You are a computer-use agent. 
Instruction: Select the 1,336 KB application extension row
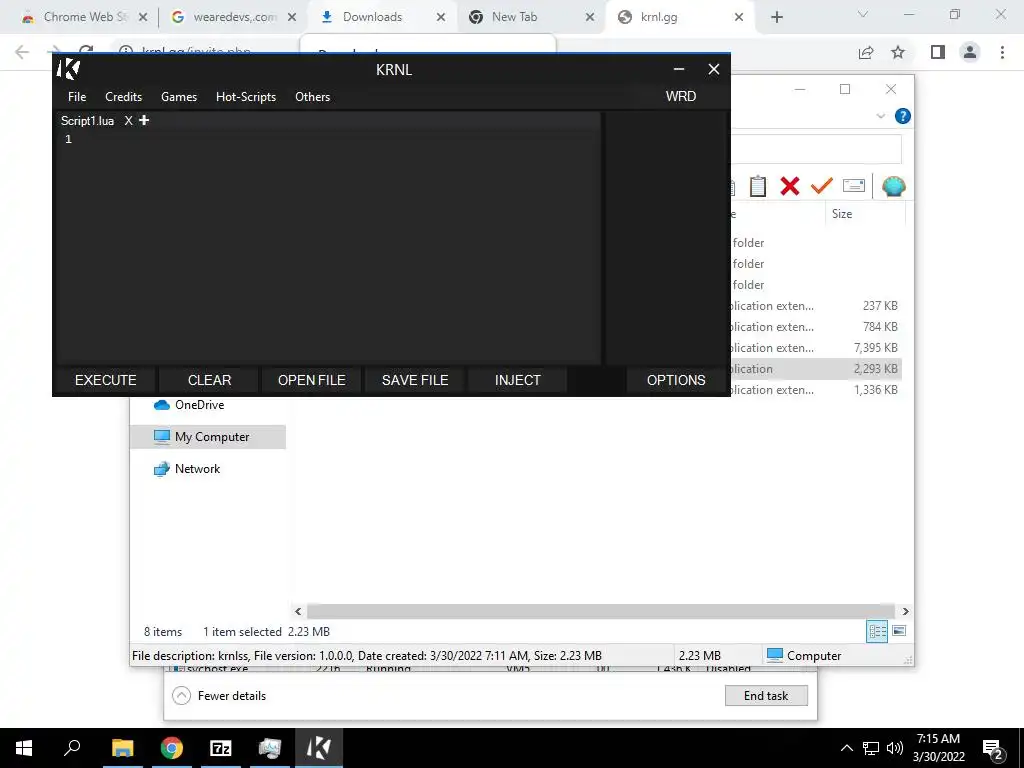pyautogui.click(x=816, y=390)
